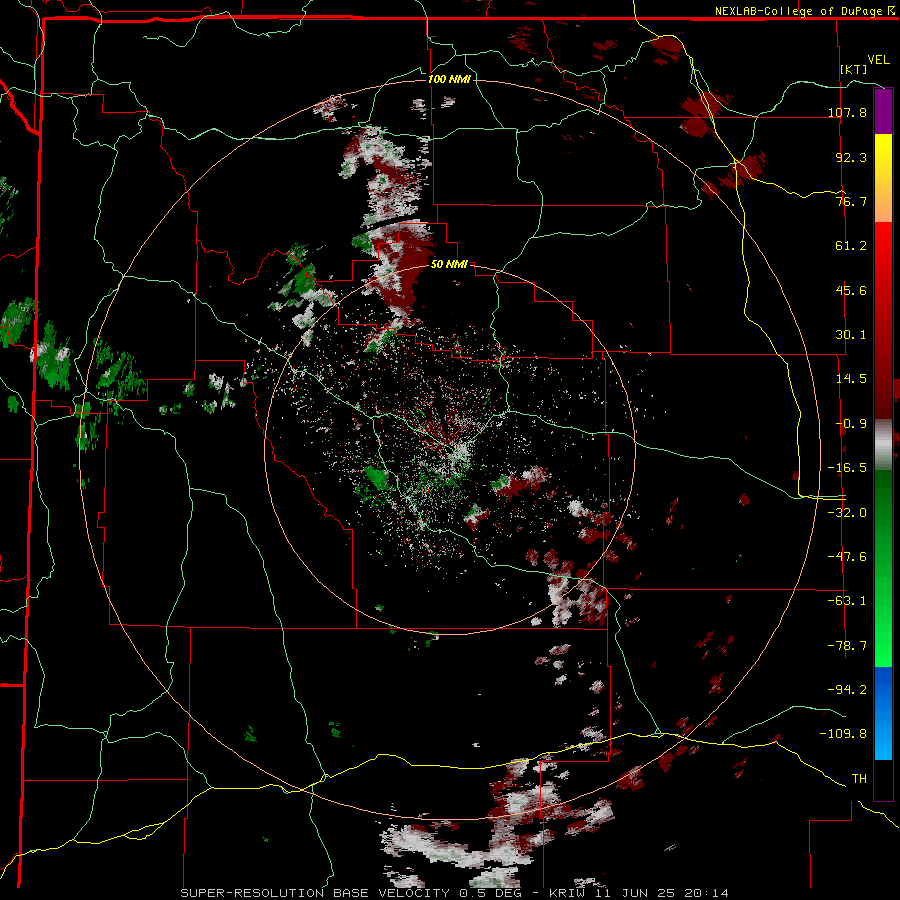The width and height of the screenshot is (900, 900).
Task: Select the 14.5 velocity scale value
Action: (x=851, y=379)
